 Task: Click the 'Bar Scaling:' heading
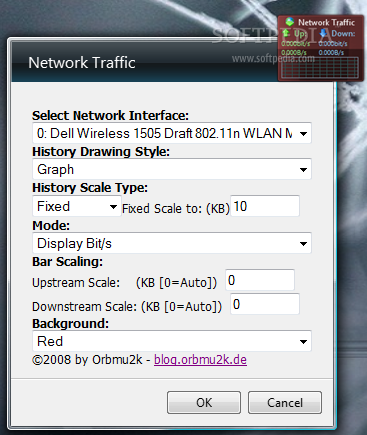[x=68, y=262]
